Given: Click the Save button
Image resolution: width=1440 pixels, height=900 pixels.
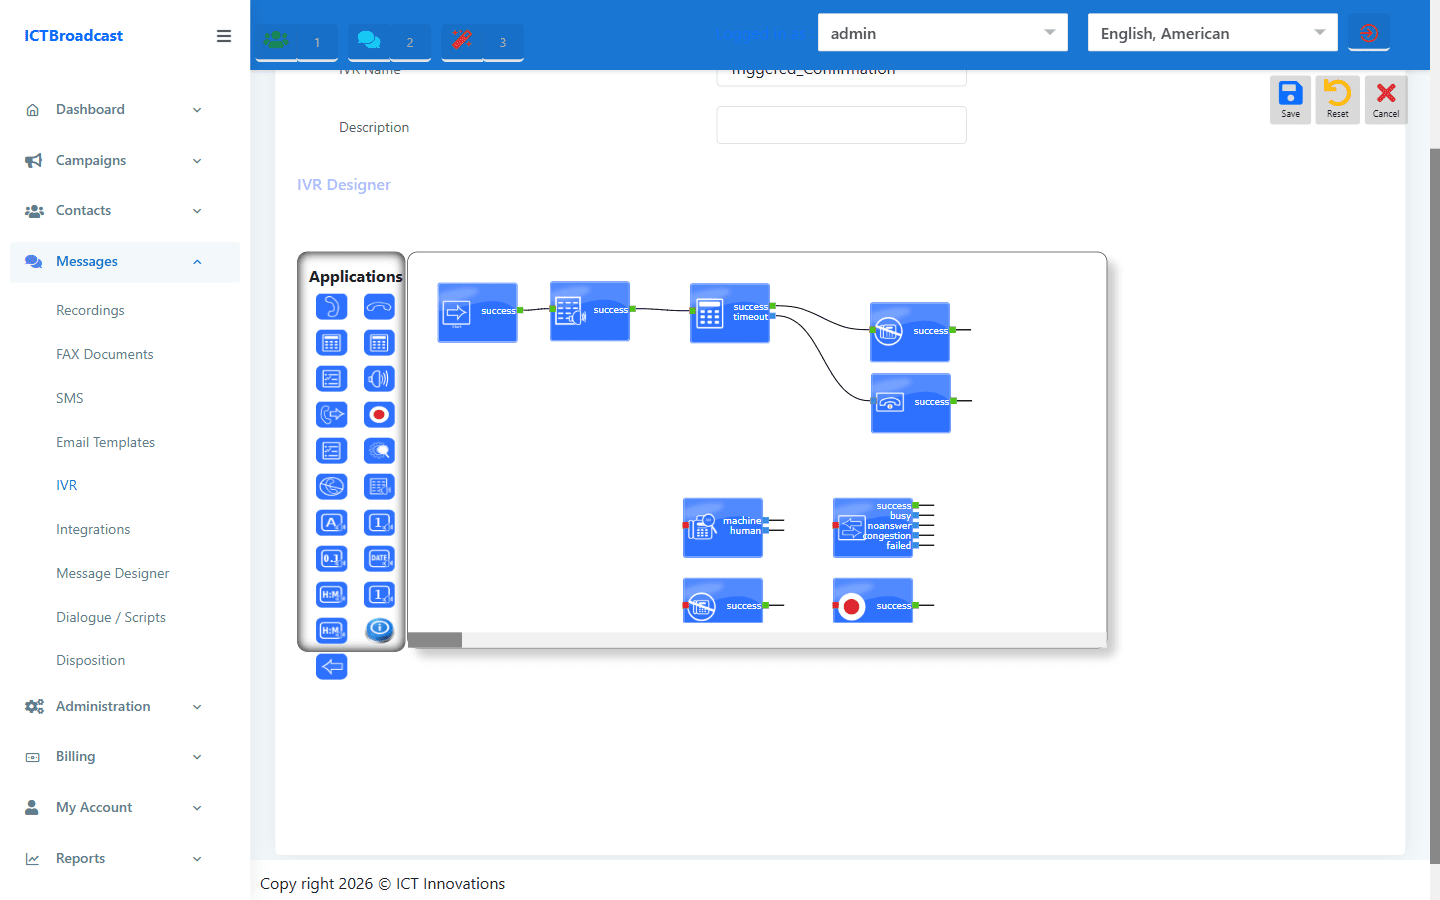Looking at the screenshot, I should click(1291, 100).
